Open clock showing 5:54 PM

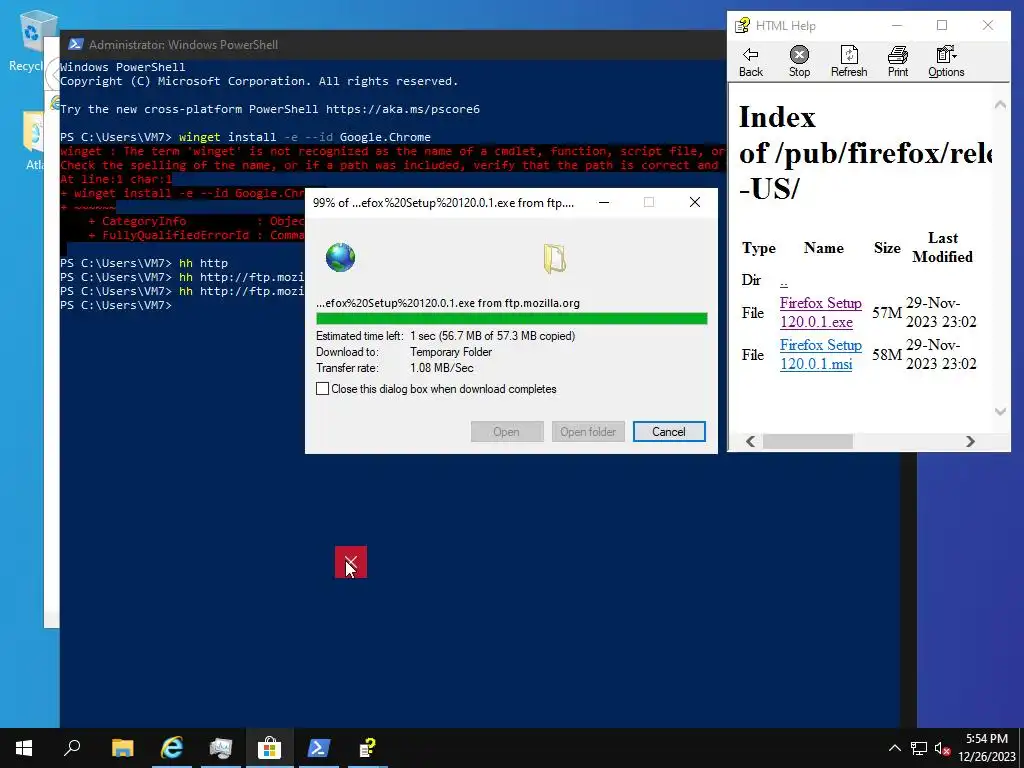pyautogui.click(x=987, y=748)
